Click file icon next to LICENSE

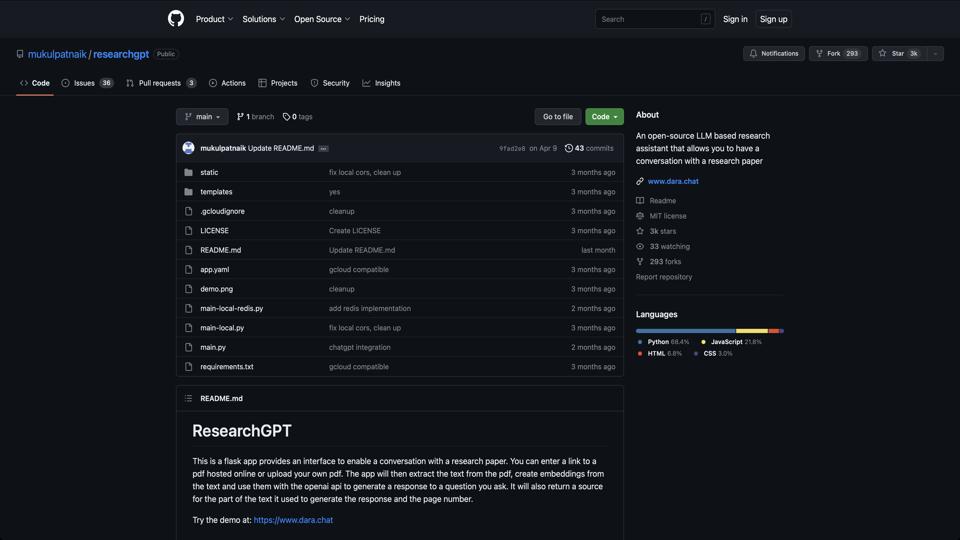click(x=189, y=231)
